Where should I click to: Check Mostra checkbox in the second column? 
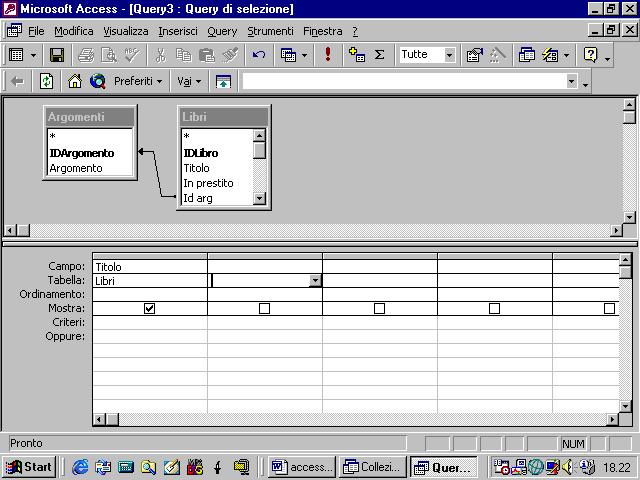(264, 309)
